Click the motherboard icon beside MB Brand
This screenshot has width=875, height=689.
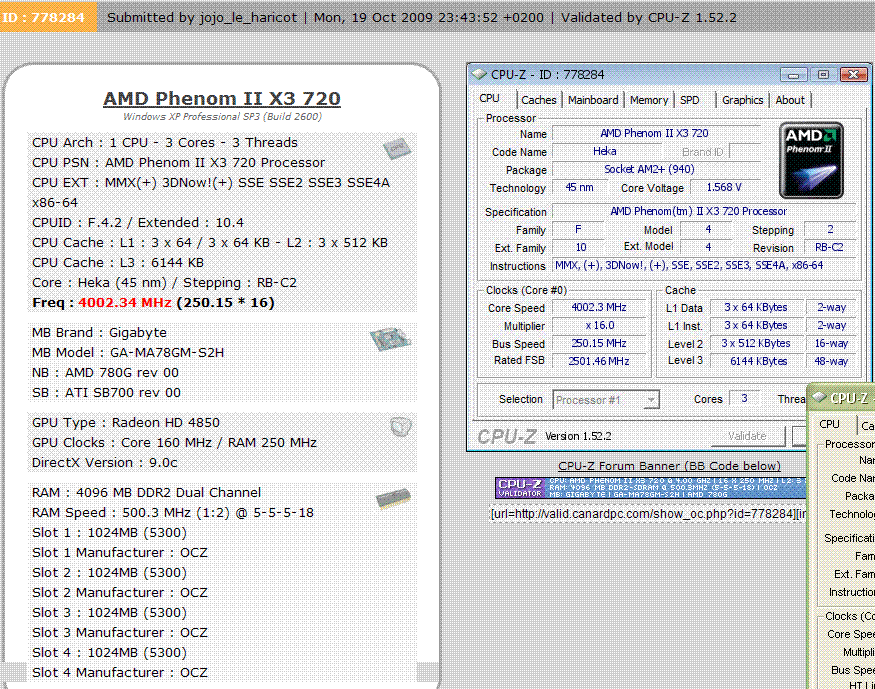click(391, 339)
